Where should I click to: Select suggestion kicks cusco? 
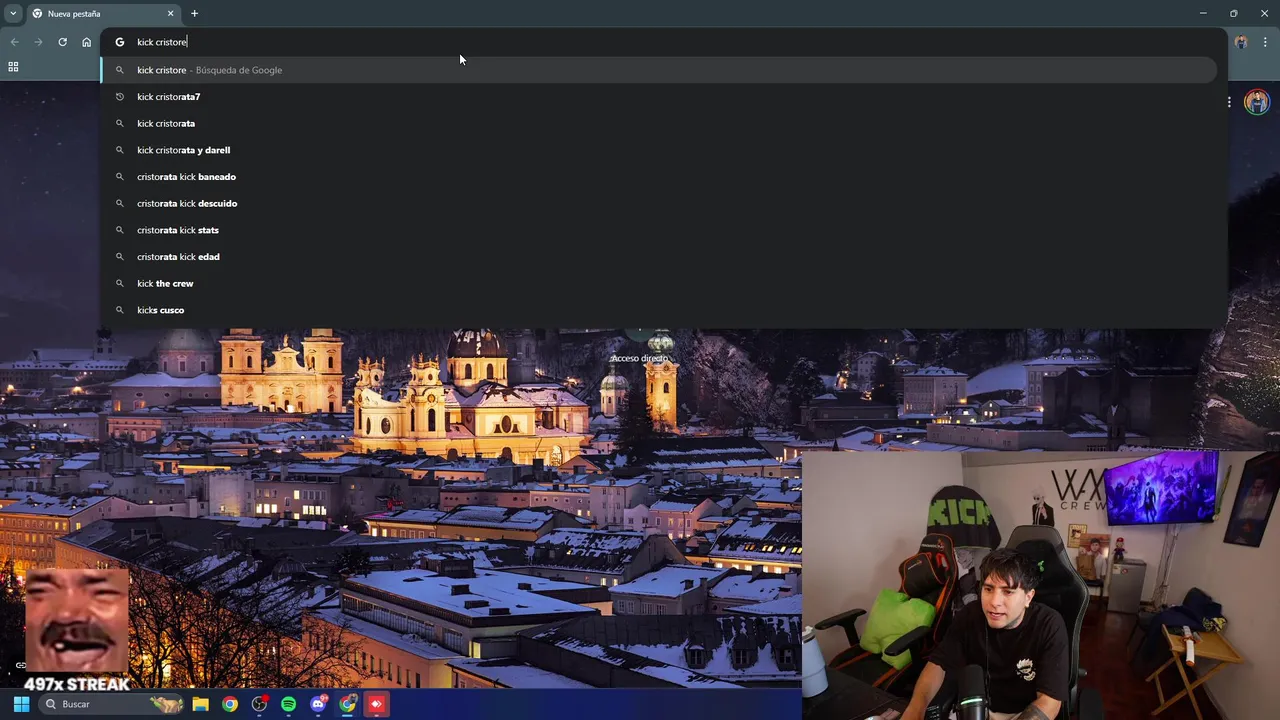pos(659,310)
